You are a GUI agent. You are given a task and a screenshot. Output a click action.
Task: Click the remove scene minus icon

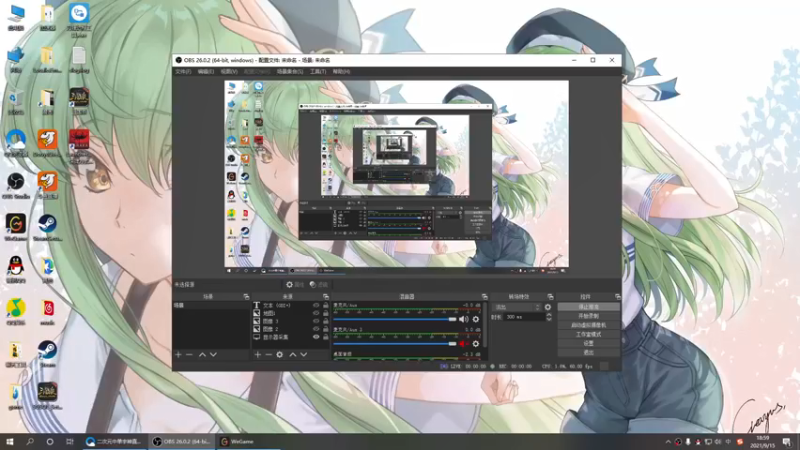pyautogui.click(x=189, y=355)
